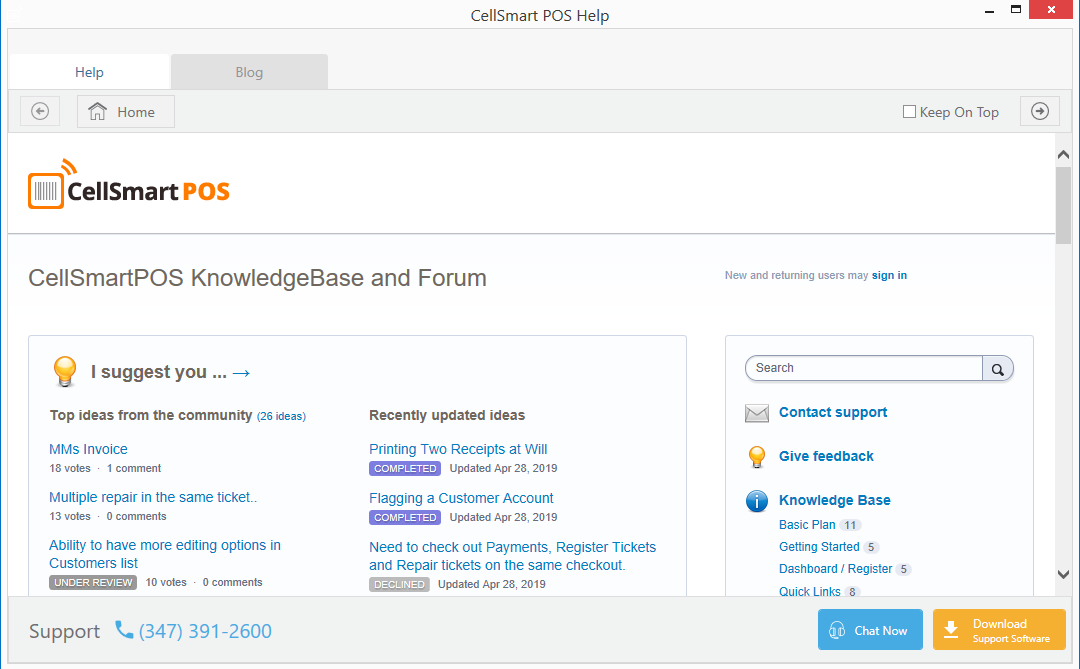Open Getting Started knowledge base category
This screenshot has height=669, width=1080.
pyautogui.click(x=819, y=547)
